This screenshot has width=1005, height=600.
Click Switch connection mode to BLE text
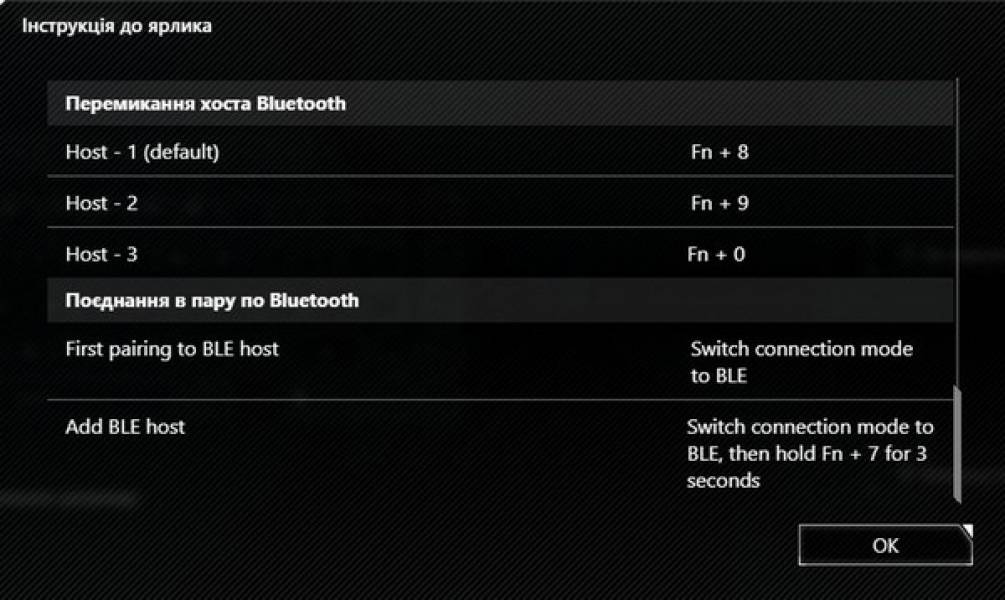[x=800, y=362]
